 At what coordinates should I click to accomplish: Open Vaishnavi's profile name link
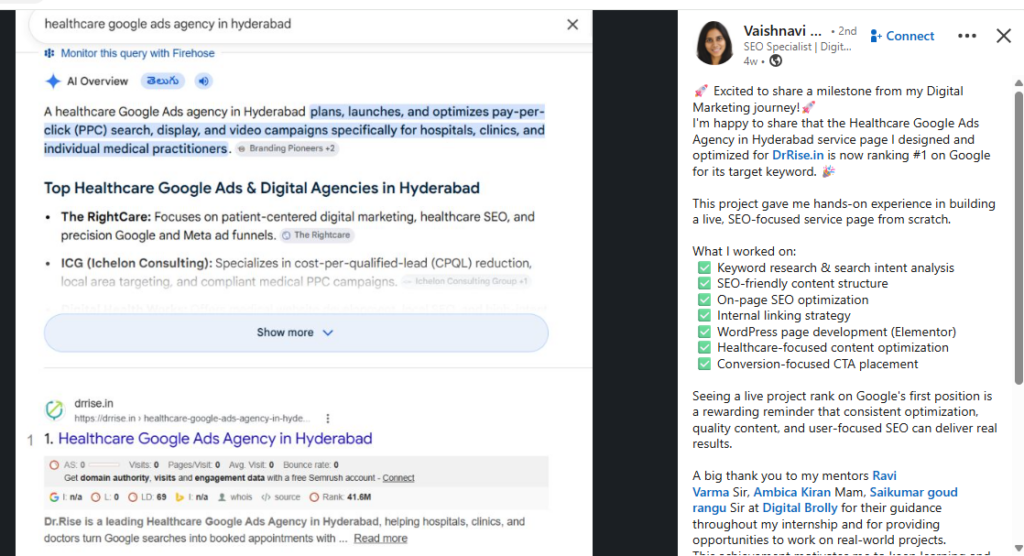pos(782,31)
